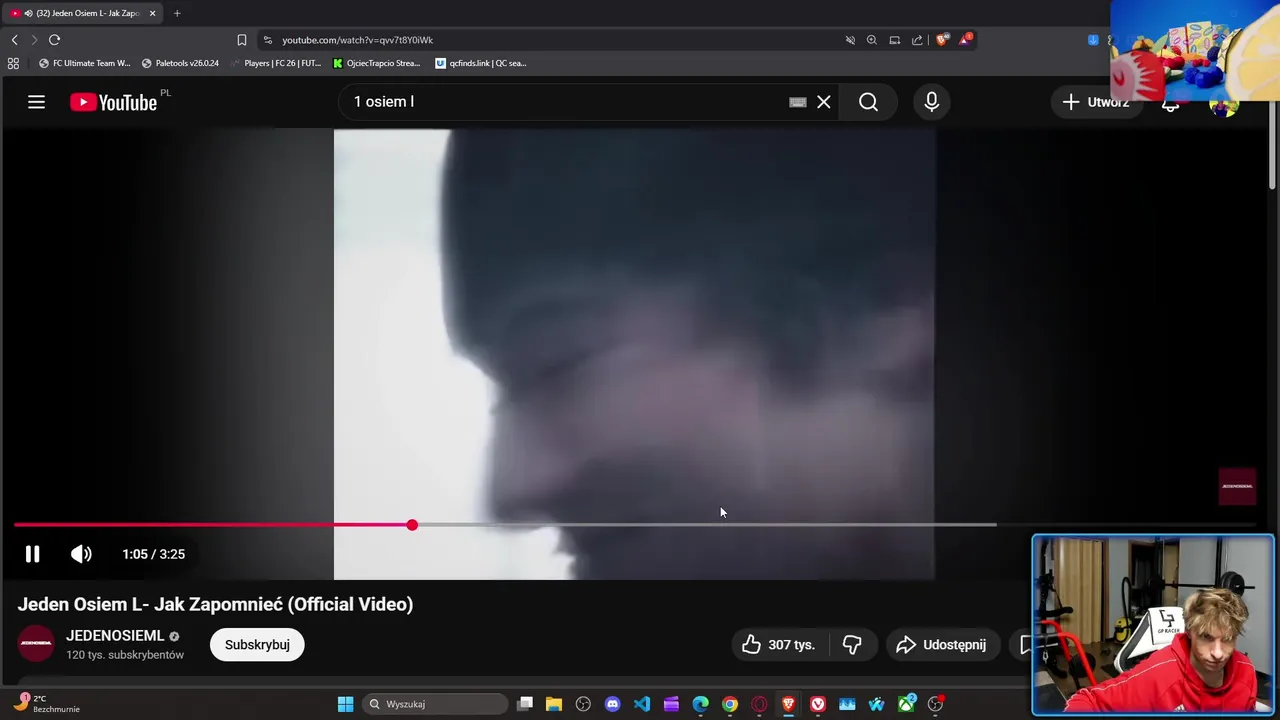Pause the video playback
The height and width of the screenshot is (720, 1280).
[32, 554]
